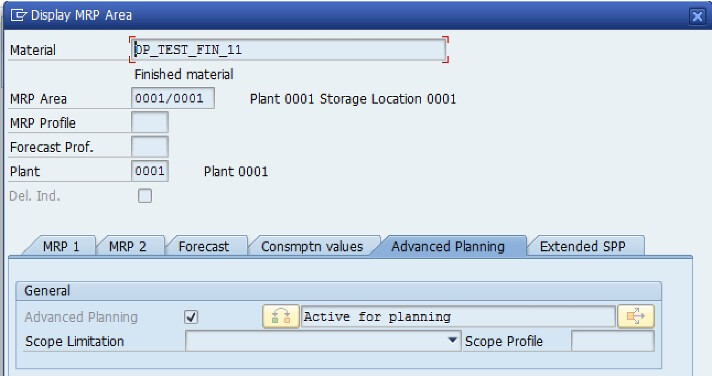Click the Plant field 0001
The width and height of the screenshot is (712, 376).
pos(150,171)
